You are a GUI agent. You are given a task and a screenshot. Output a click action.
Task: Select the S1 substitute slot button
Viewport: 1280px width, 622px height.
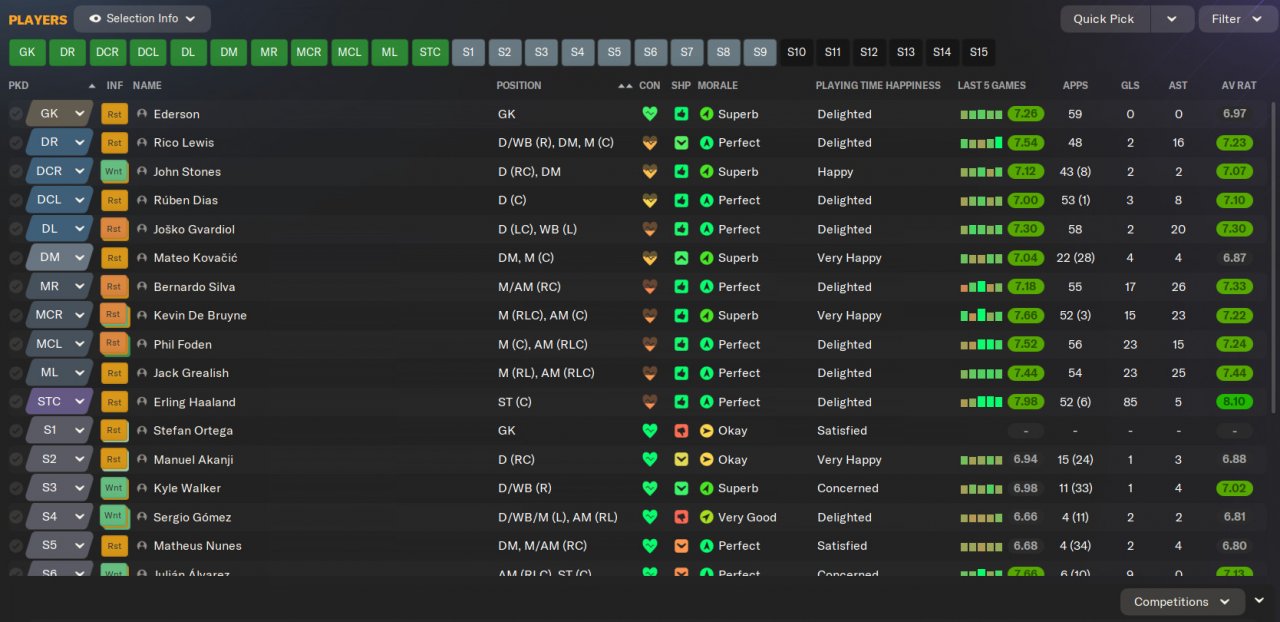tap(468, 52)
